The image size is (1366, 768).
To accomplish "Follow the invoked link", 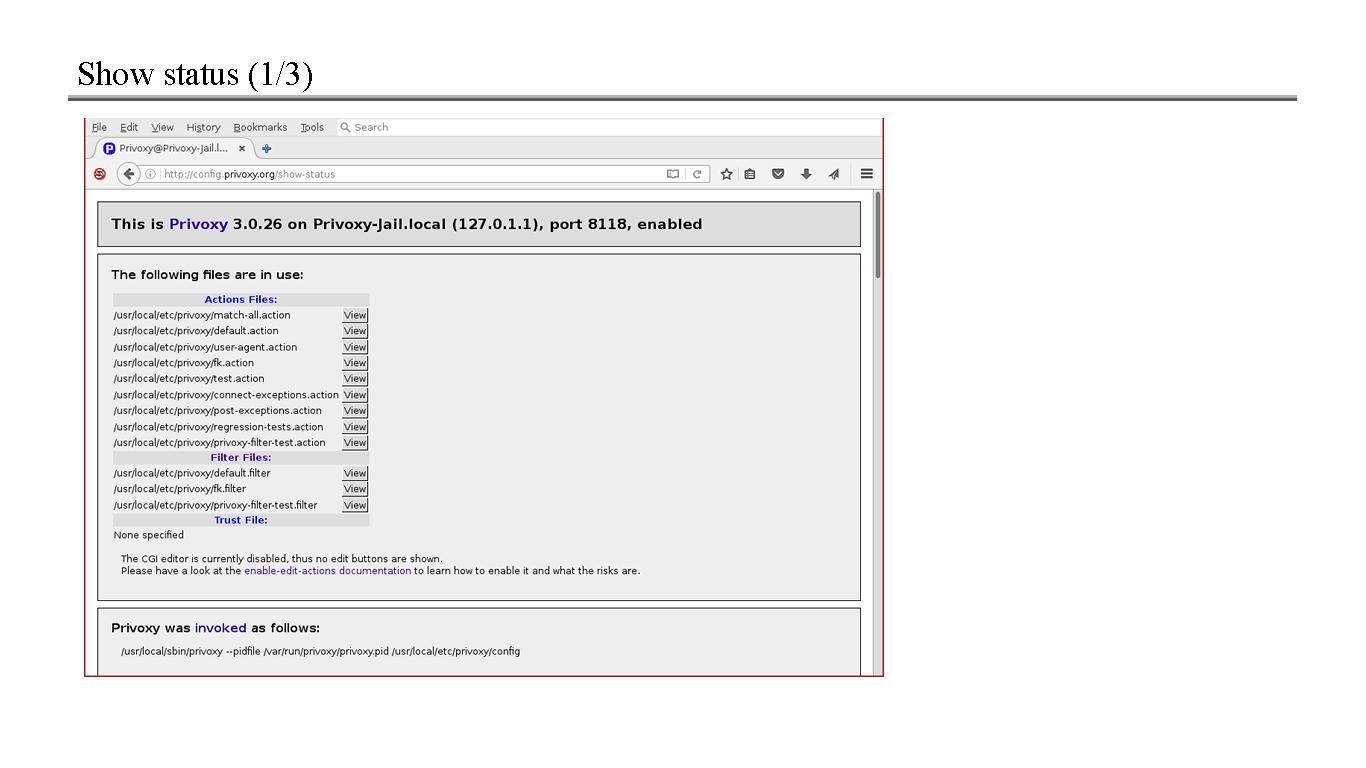I will pos(220,628).
